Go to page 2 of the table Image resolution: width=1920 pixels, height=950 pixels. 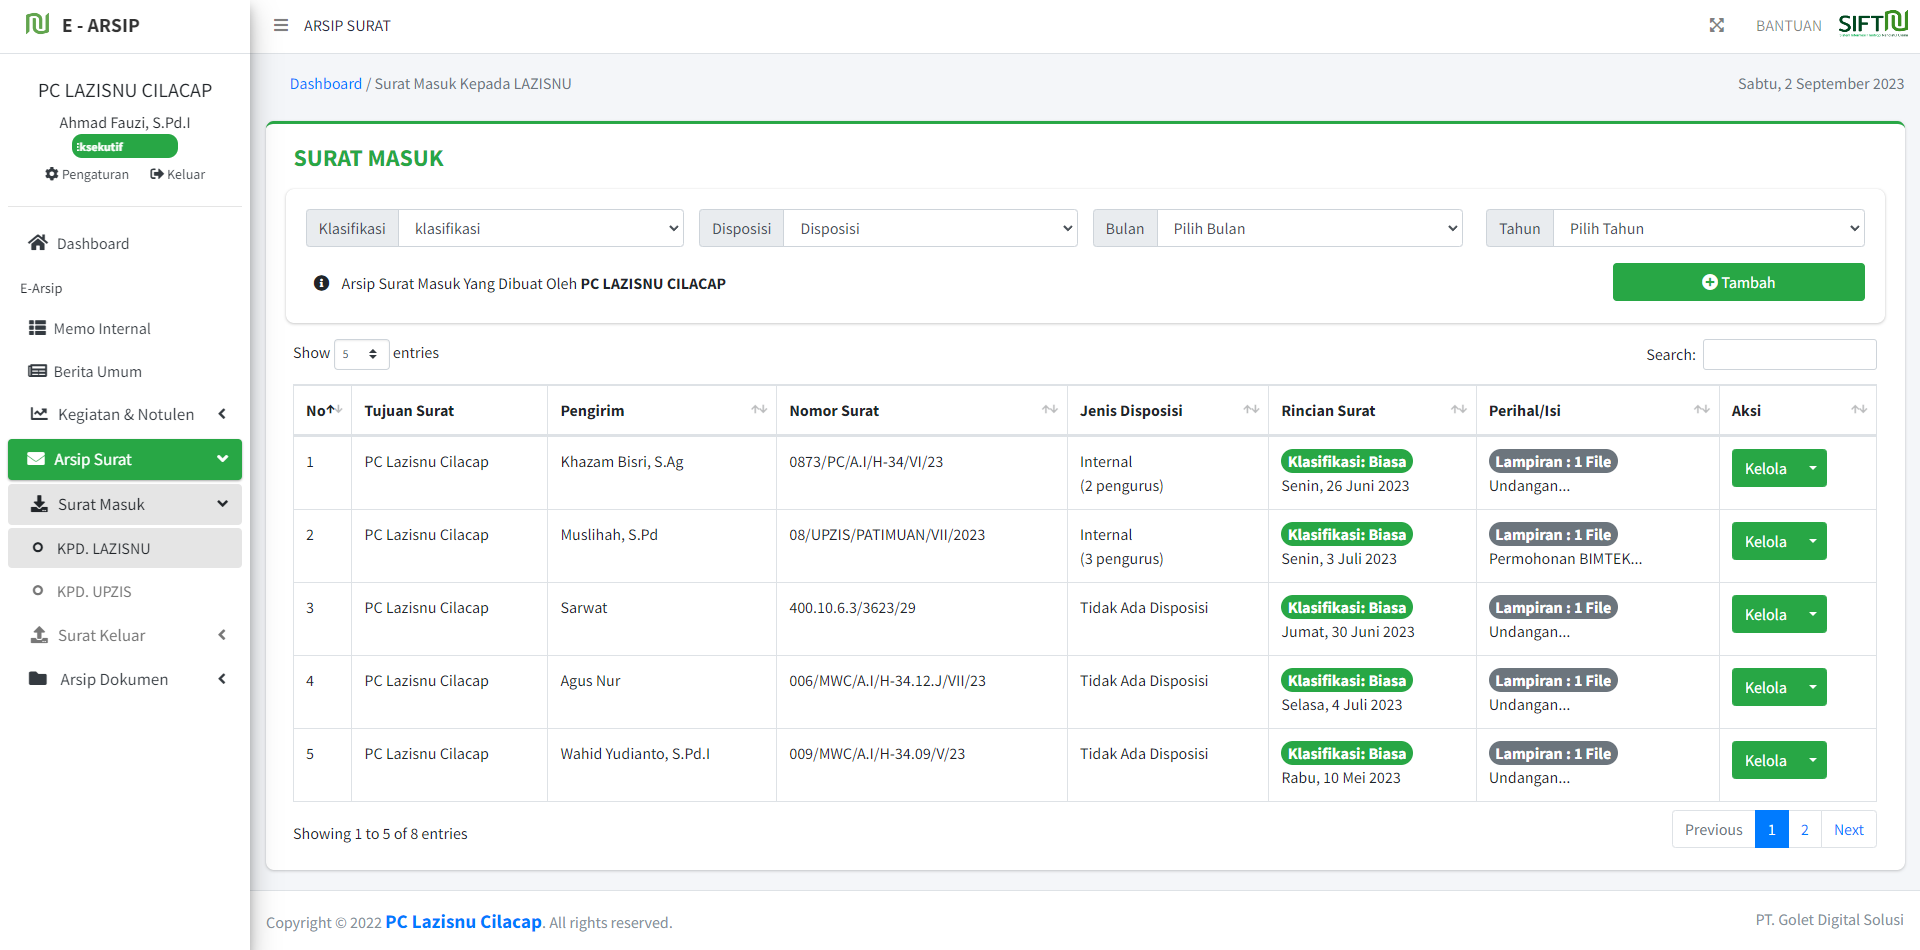tap(1804, 829)
